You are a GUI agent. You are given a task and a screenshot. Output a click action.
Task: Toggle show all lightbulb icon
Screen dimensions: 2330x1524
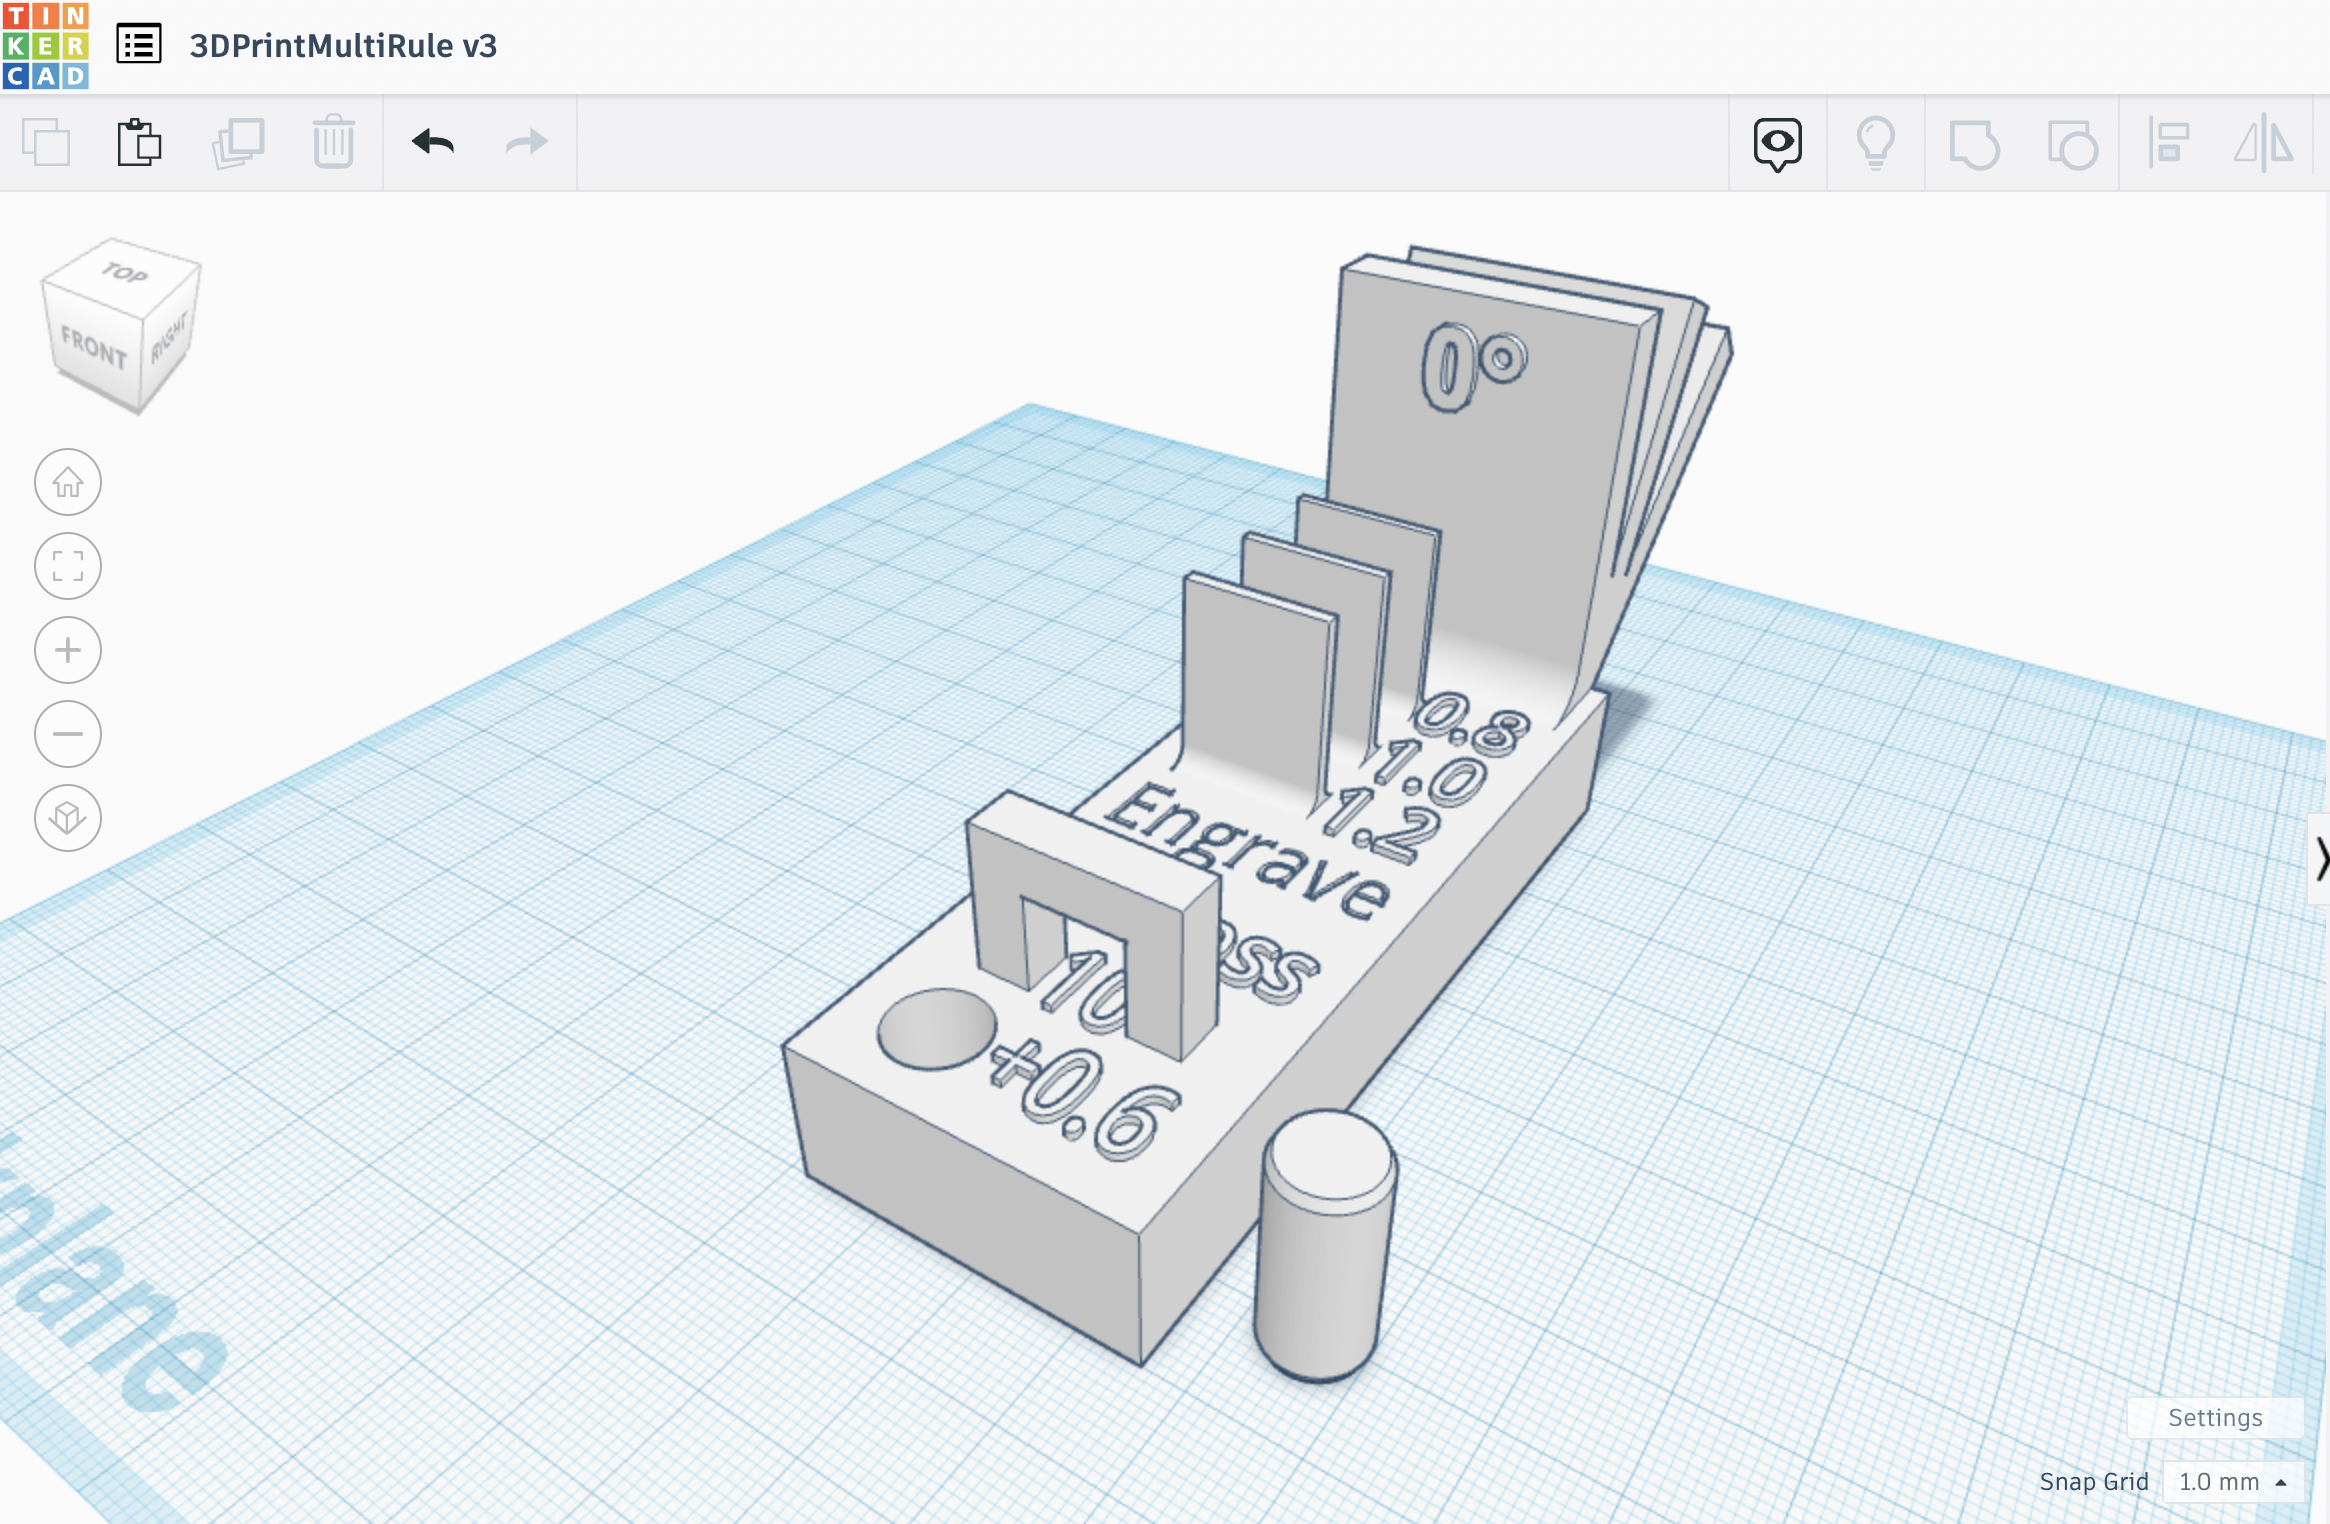[1875, 144]
